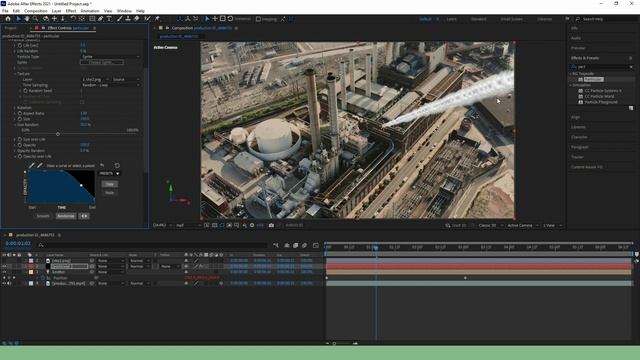Open the Composition menu
Viewport: 640px width, 360px height.
point(36,11)
